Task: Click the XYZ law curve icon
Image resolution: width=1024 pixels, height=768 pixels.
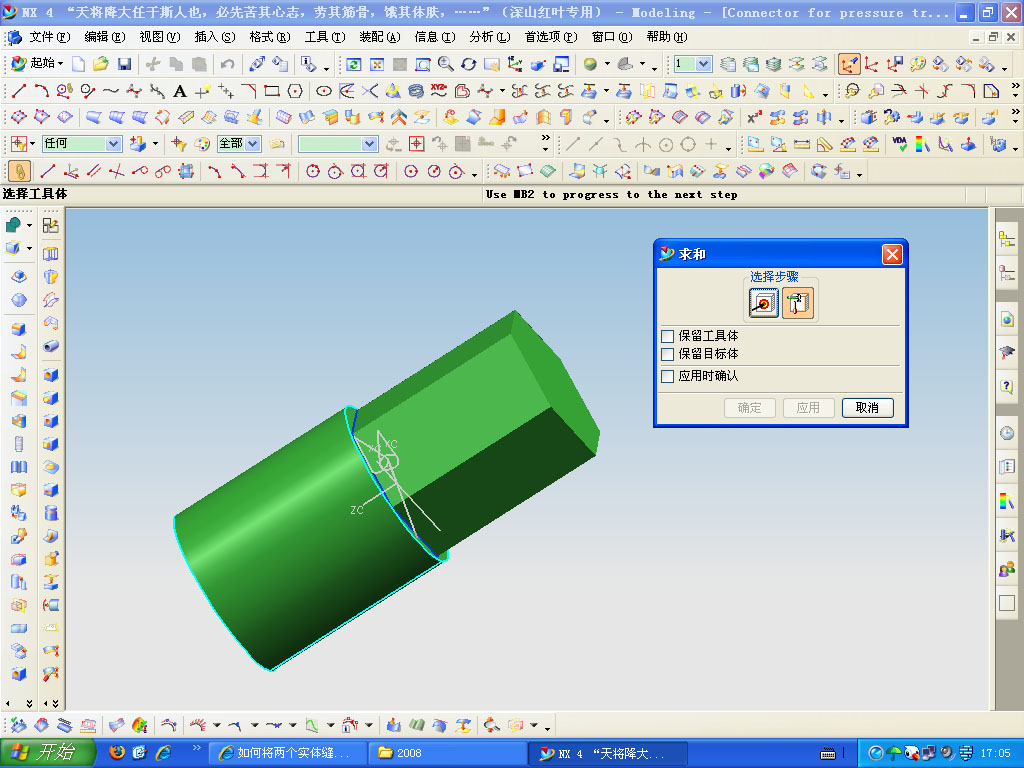Action: coord(439,91)
